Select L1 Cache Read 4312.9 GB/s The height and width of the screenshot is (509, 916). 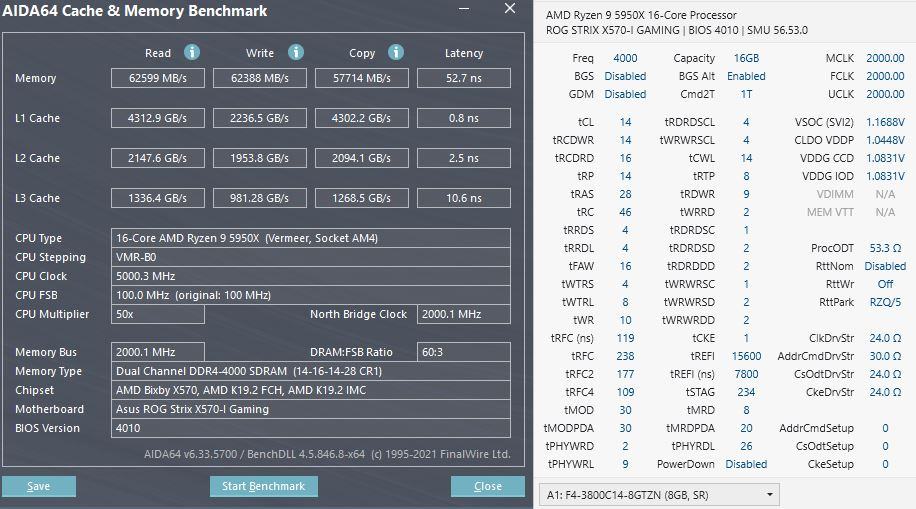tap(158, 118)
